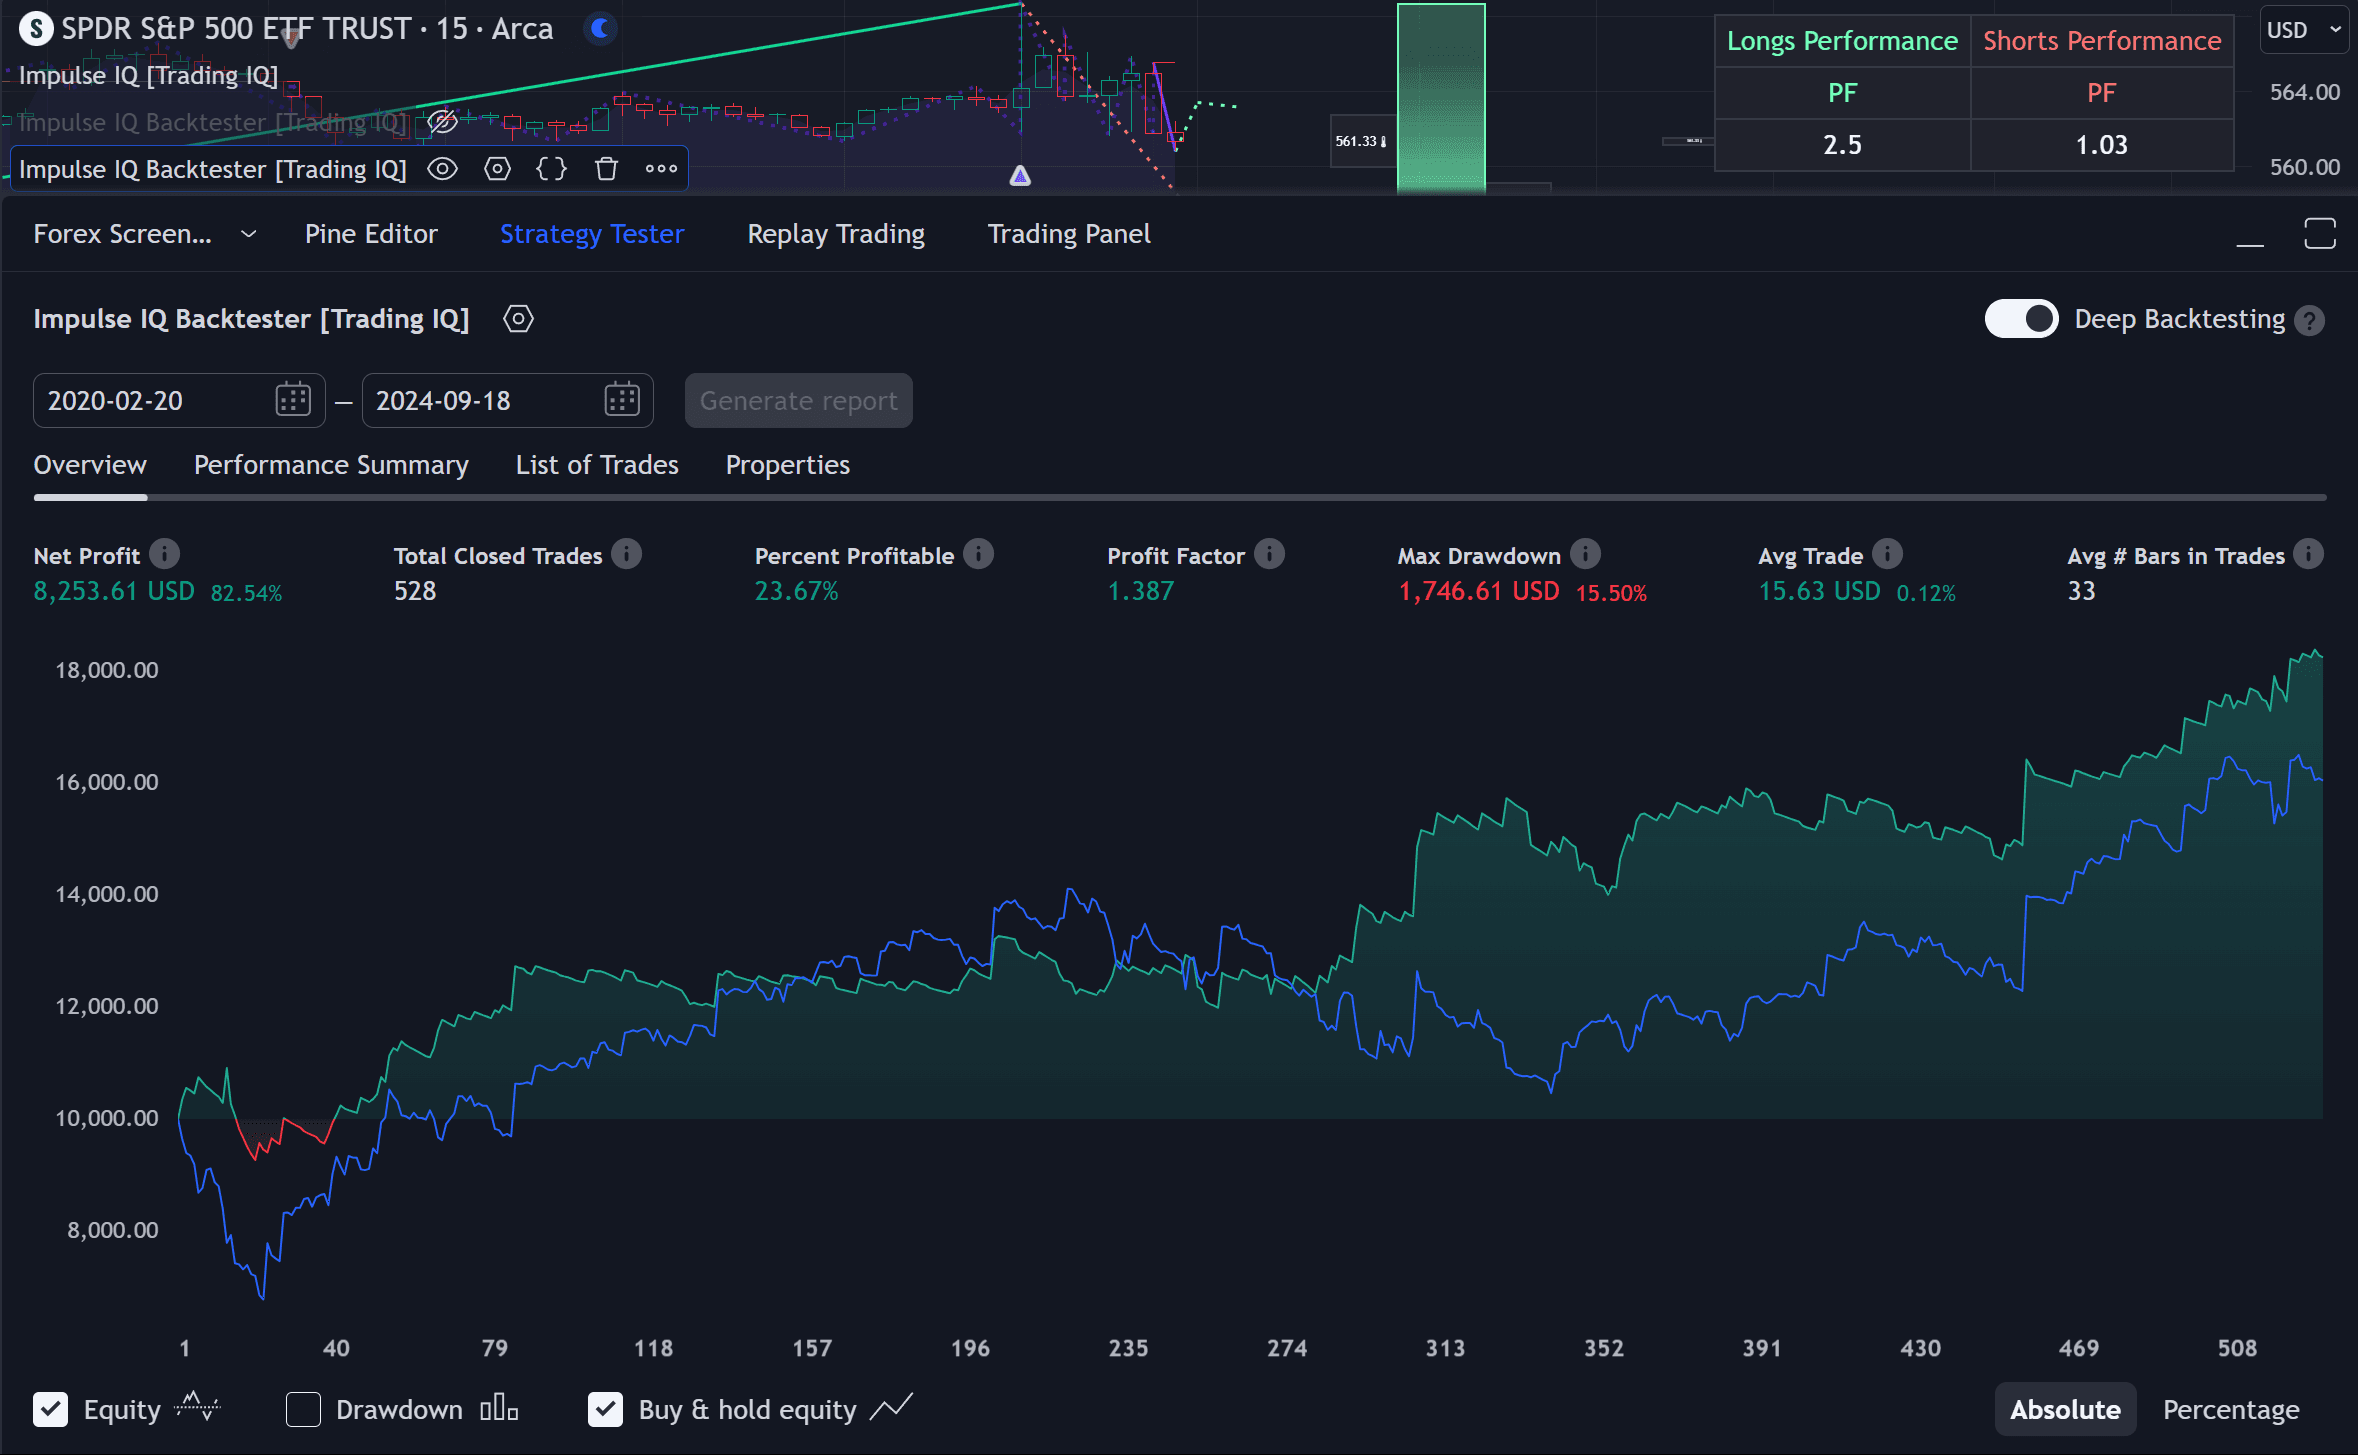The image size is (2358, 1455).
Task: Open the Performance Summary tab
Action: (331, 465)
